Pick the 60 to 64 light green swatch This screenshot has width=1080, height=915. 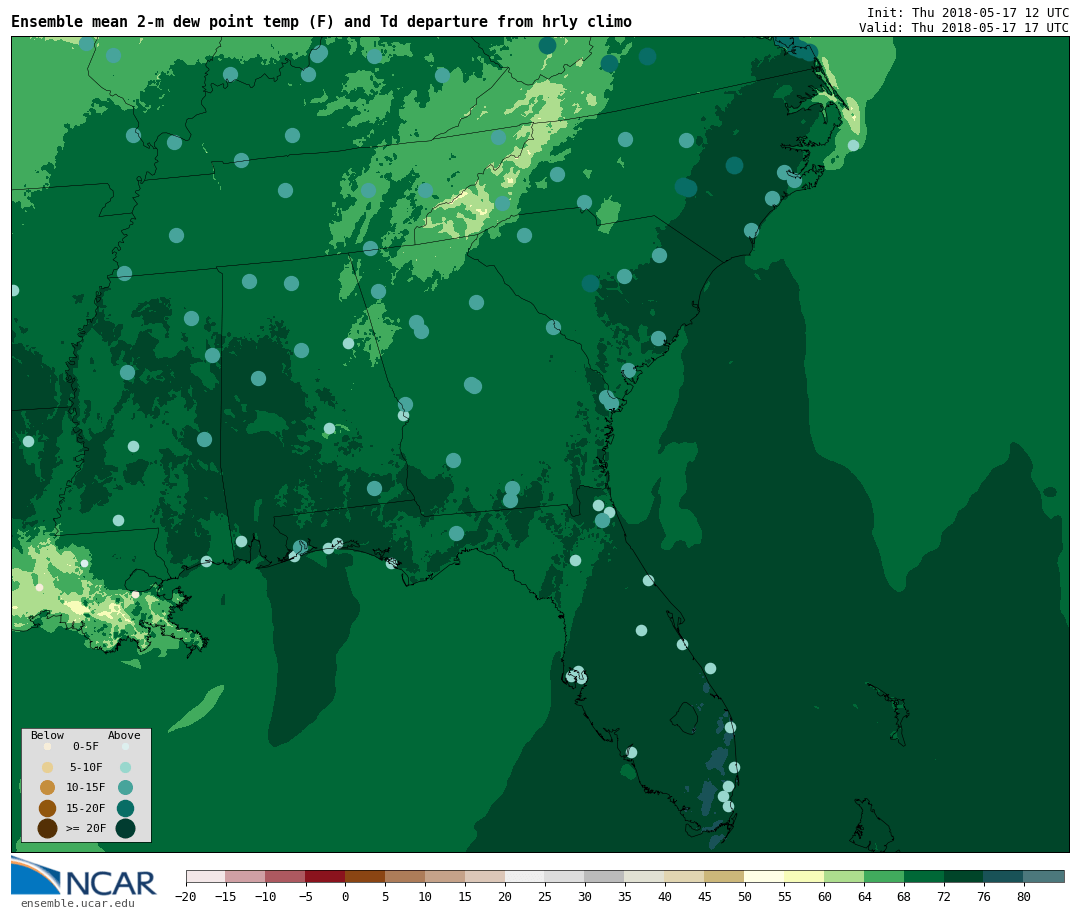844,876
